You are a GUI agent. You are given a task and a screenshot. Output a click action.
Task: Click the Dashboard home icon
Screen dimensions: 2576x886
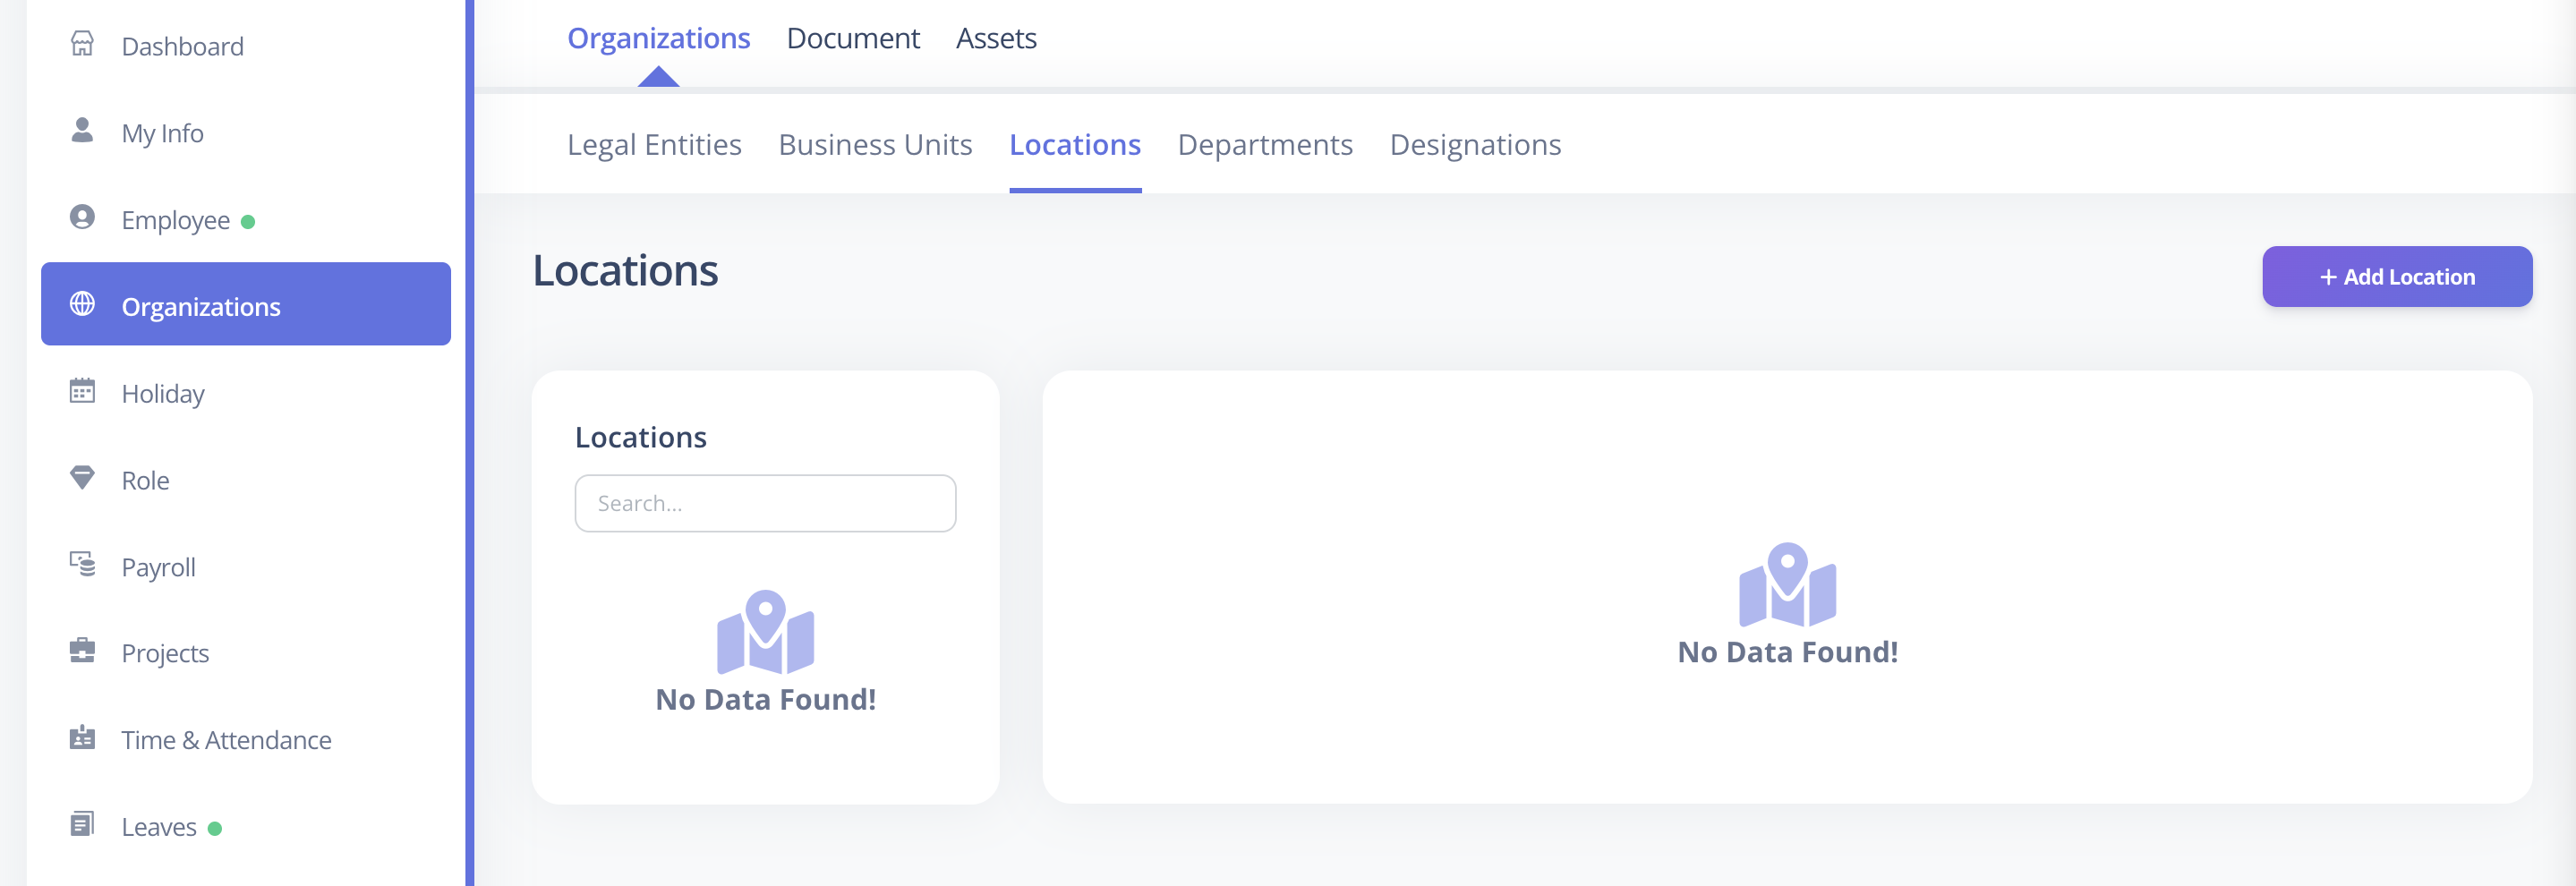[x=82, y=44]
